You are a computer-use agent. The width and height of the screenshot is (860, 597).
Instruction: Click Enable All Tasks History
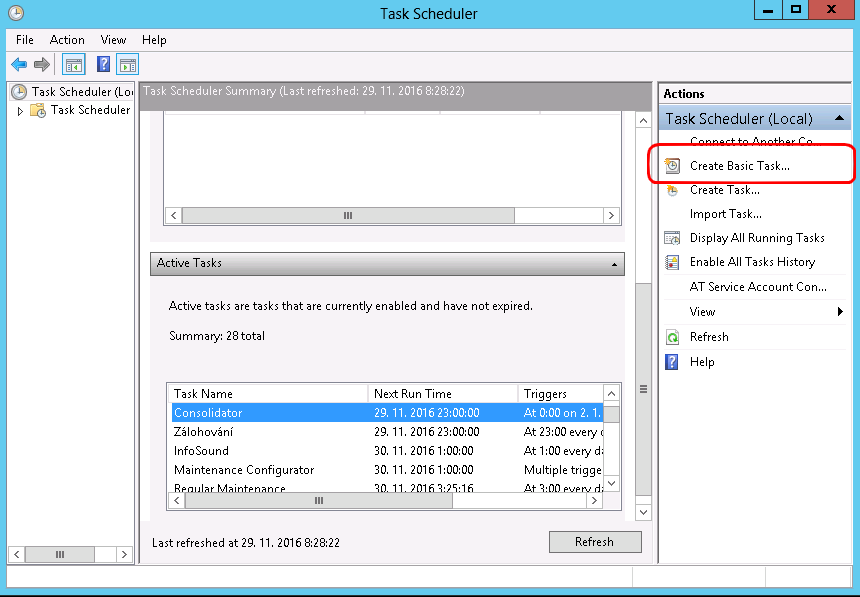pos(751,262)
